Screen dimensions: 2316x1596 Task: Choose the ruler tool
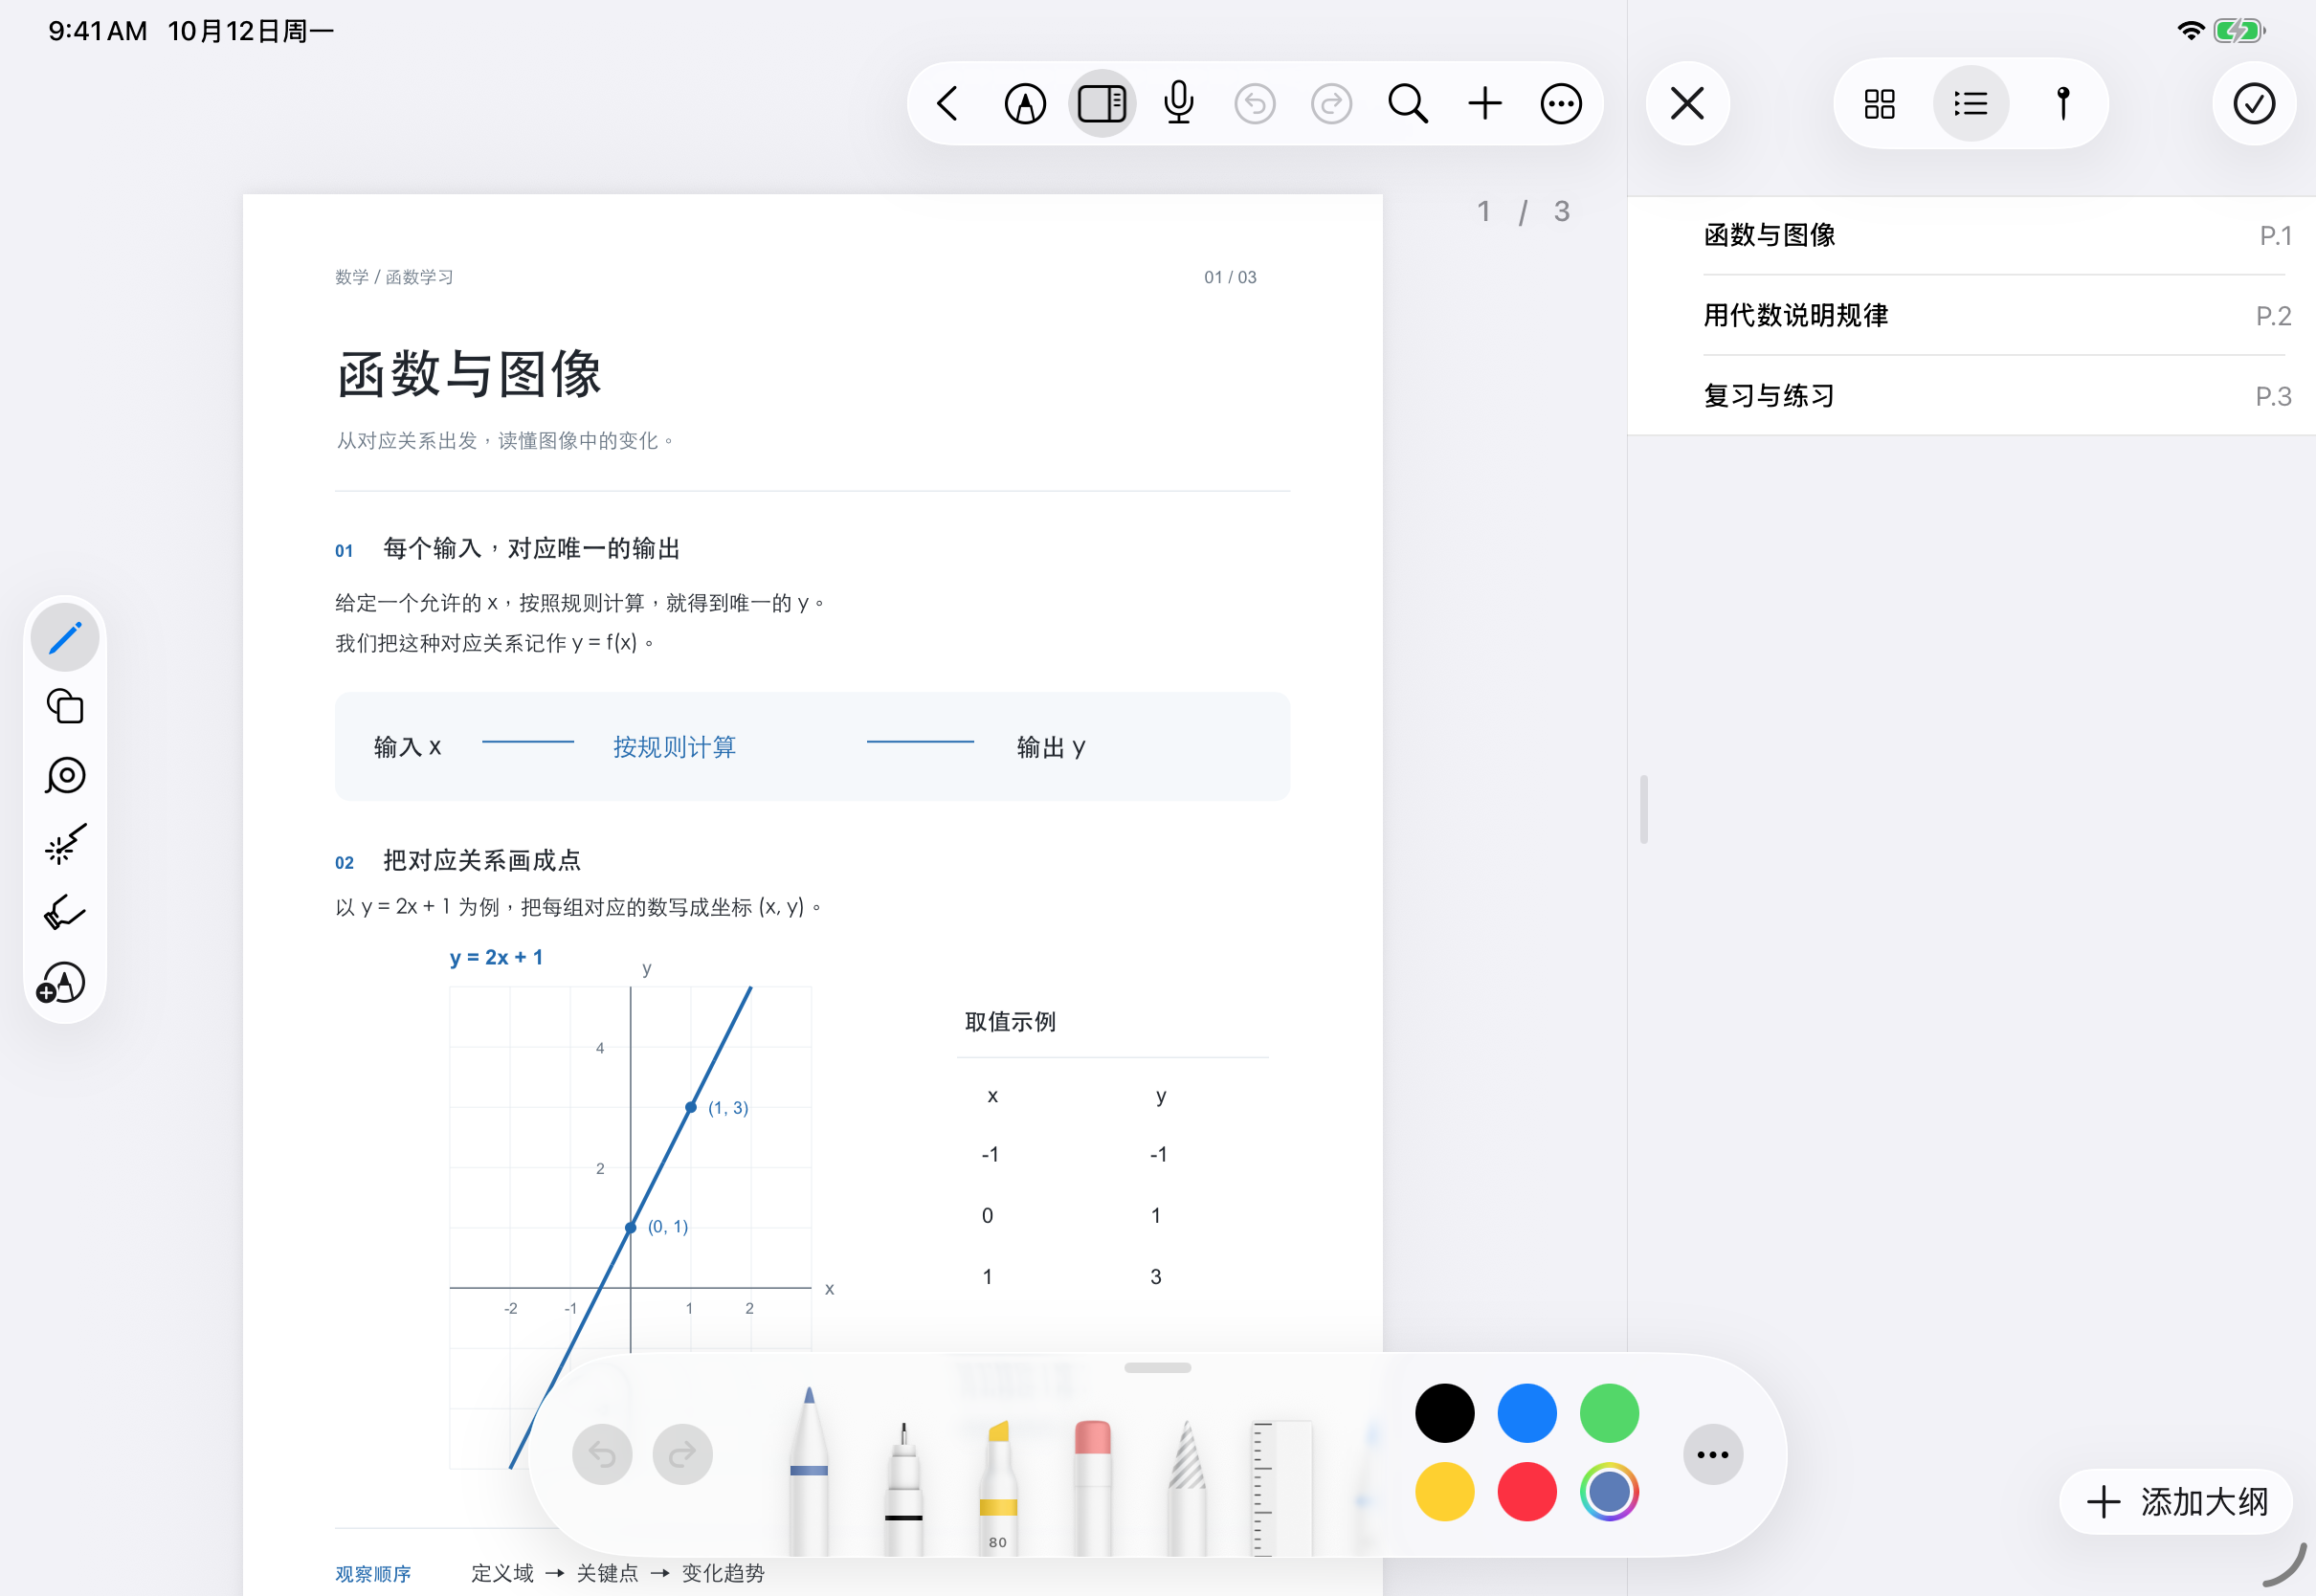1281,1488
